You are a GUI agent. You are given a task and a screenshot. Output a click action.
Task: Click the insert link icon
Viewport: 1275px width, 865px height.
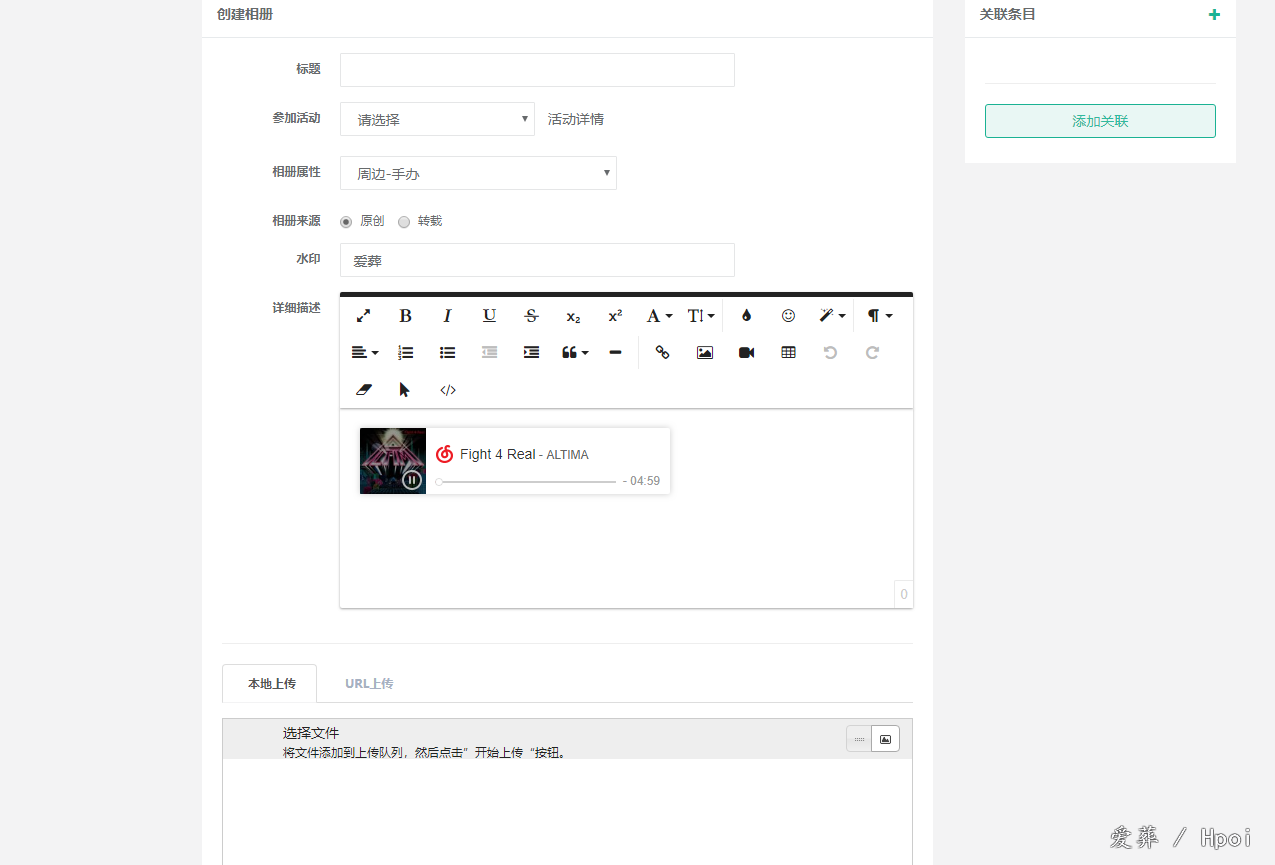[662, 352]
